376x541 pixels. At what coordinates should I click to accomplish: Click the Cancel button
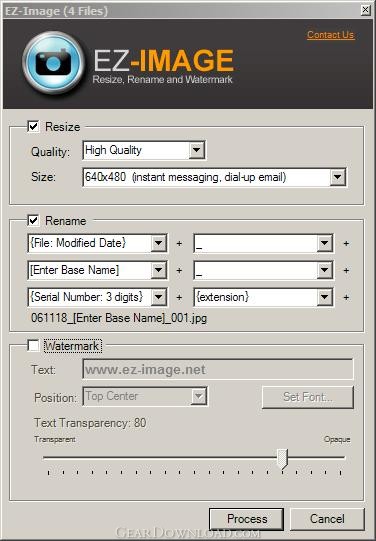tap(327, 519)
